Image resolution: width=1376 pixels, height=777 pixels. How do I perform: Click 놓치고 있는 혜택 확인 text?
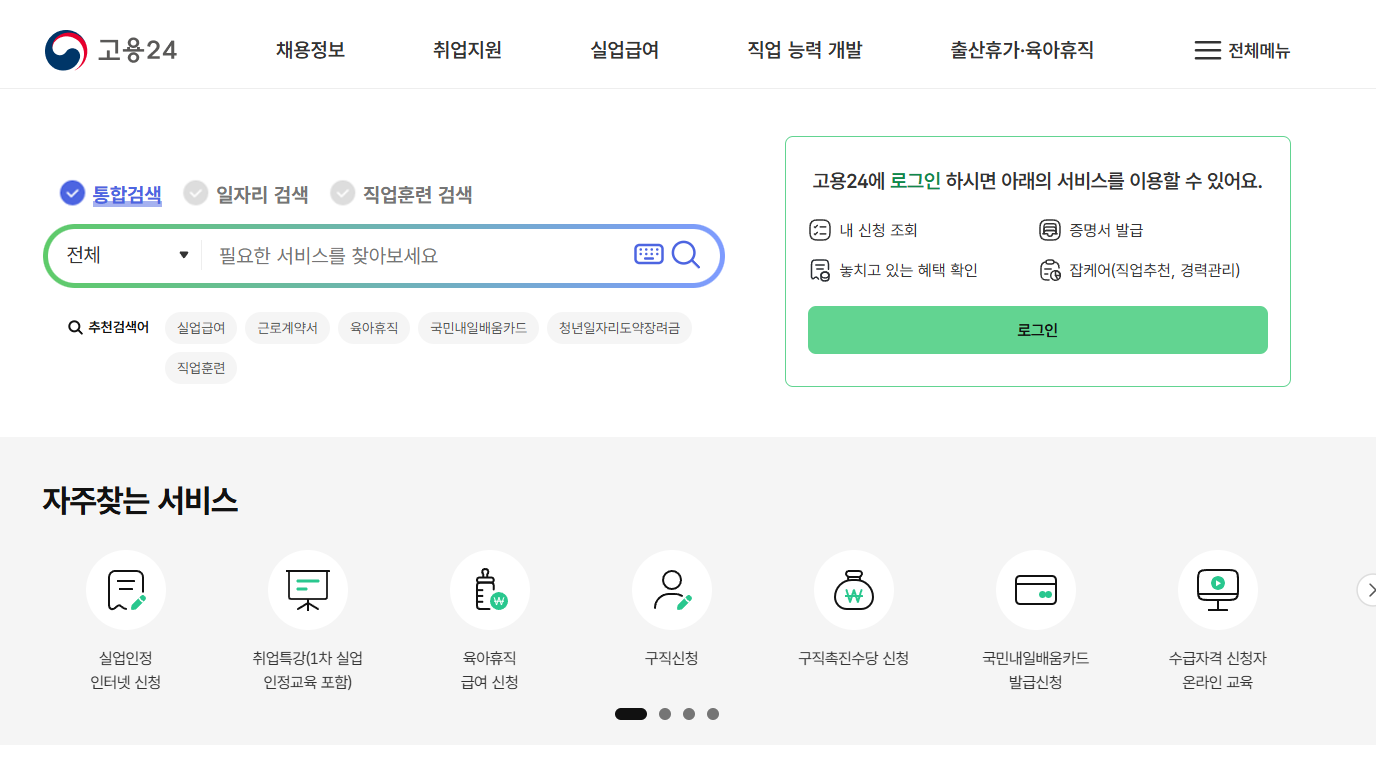(908, 270)
